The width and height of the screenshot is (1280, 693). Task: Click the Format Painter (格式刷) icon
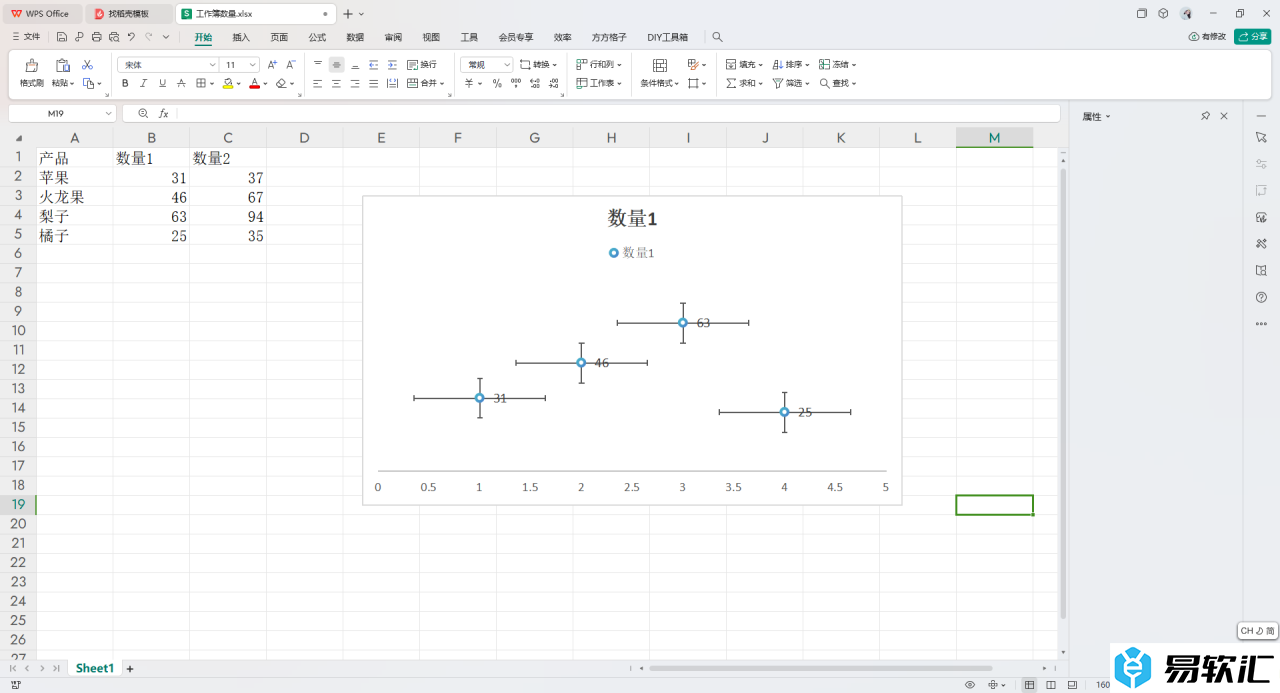31,66
